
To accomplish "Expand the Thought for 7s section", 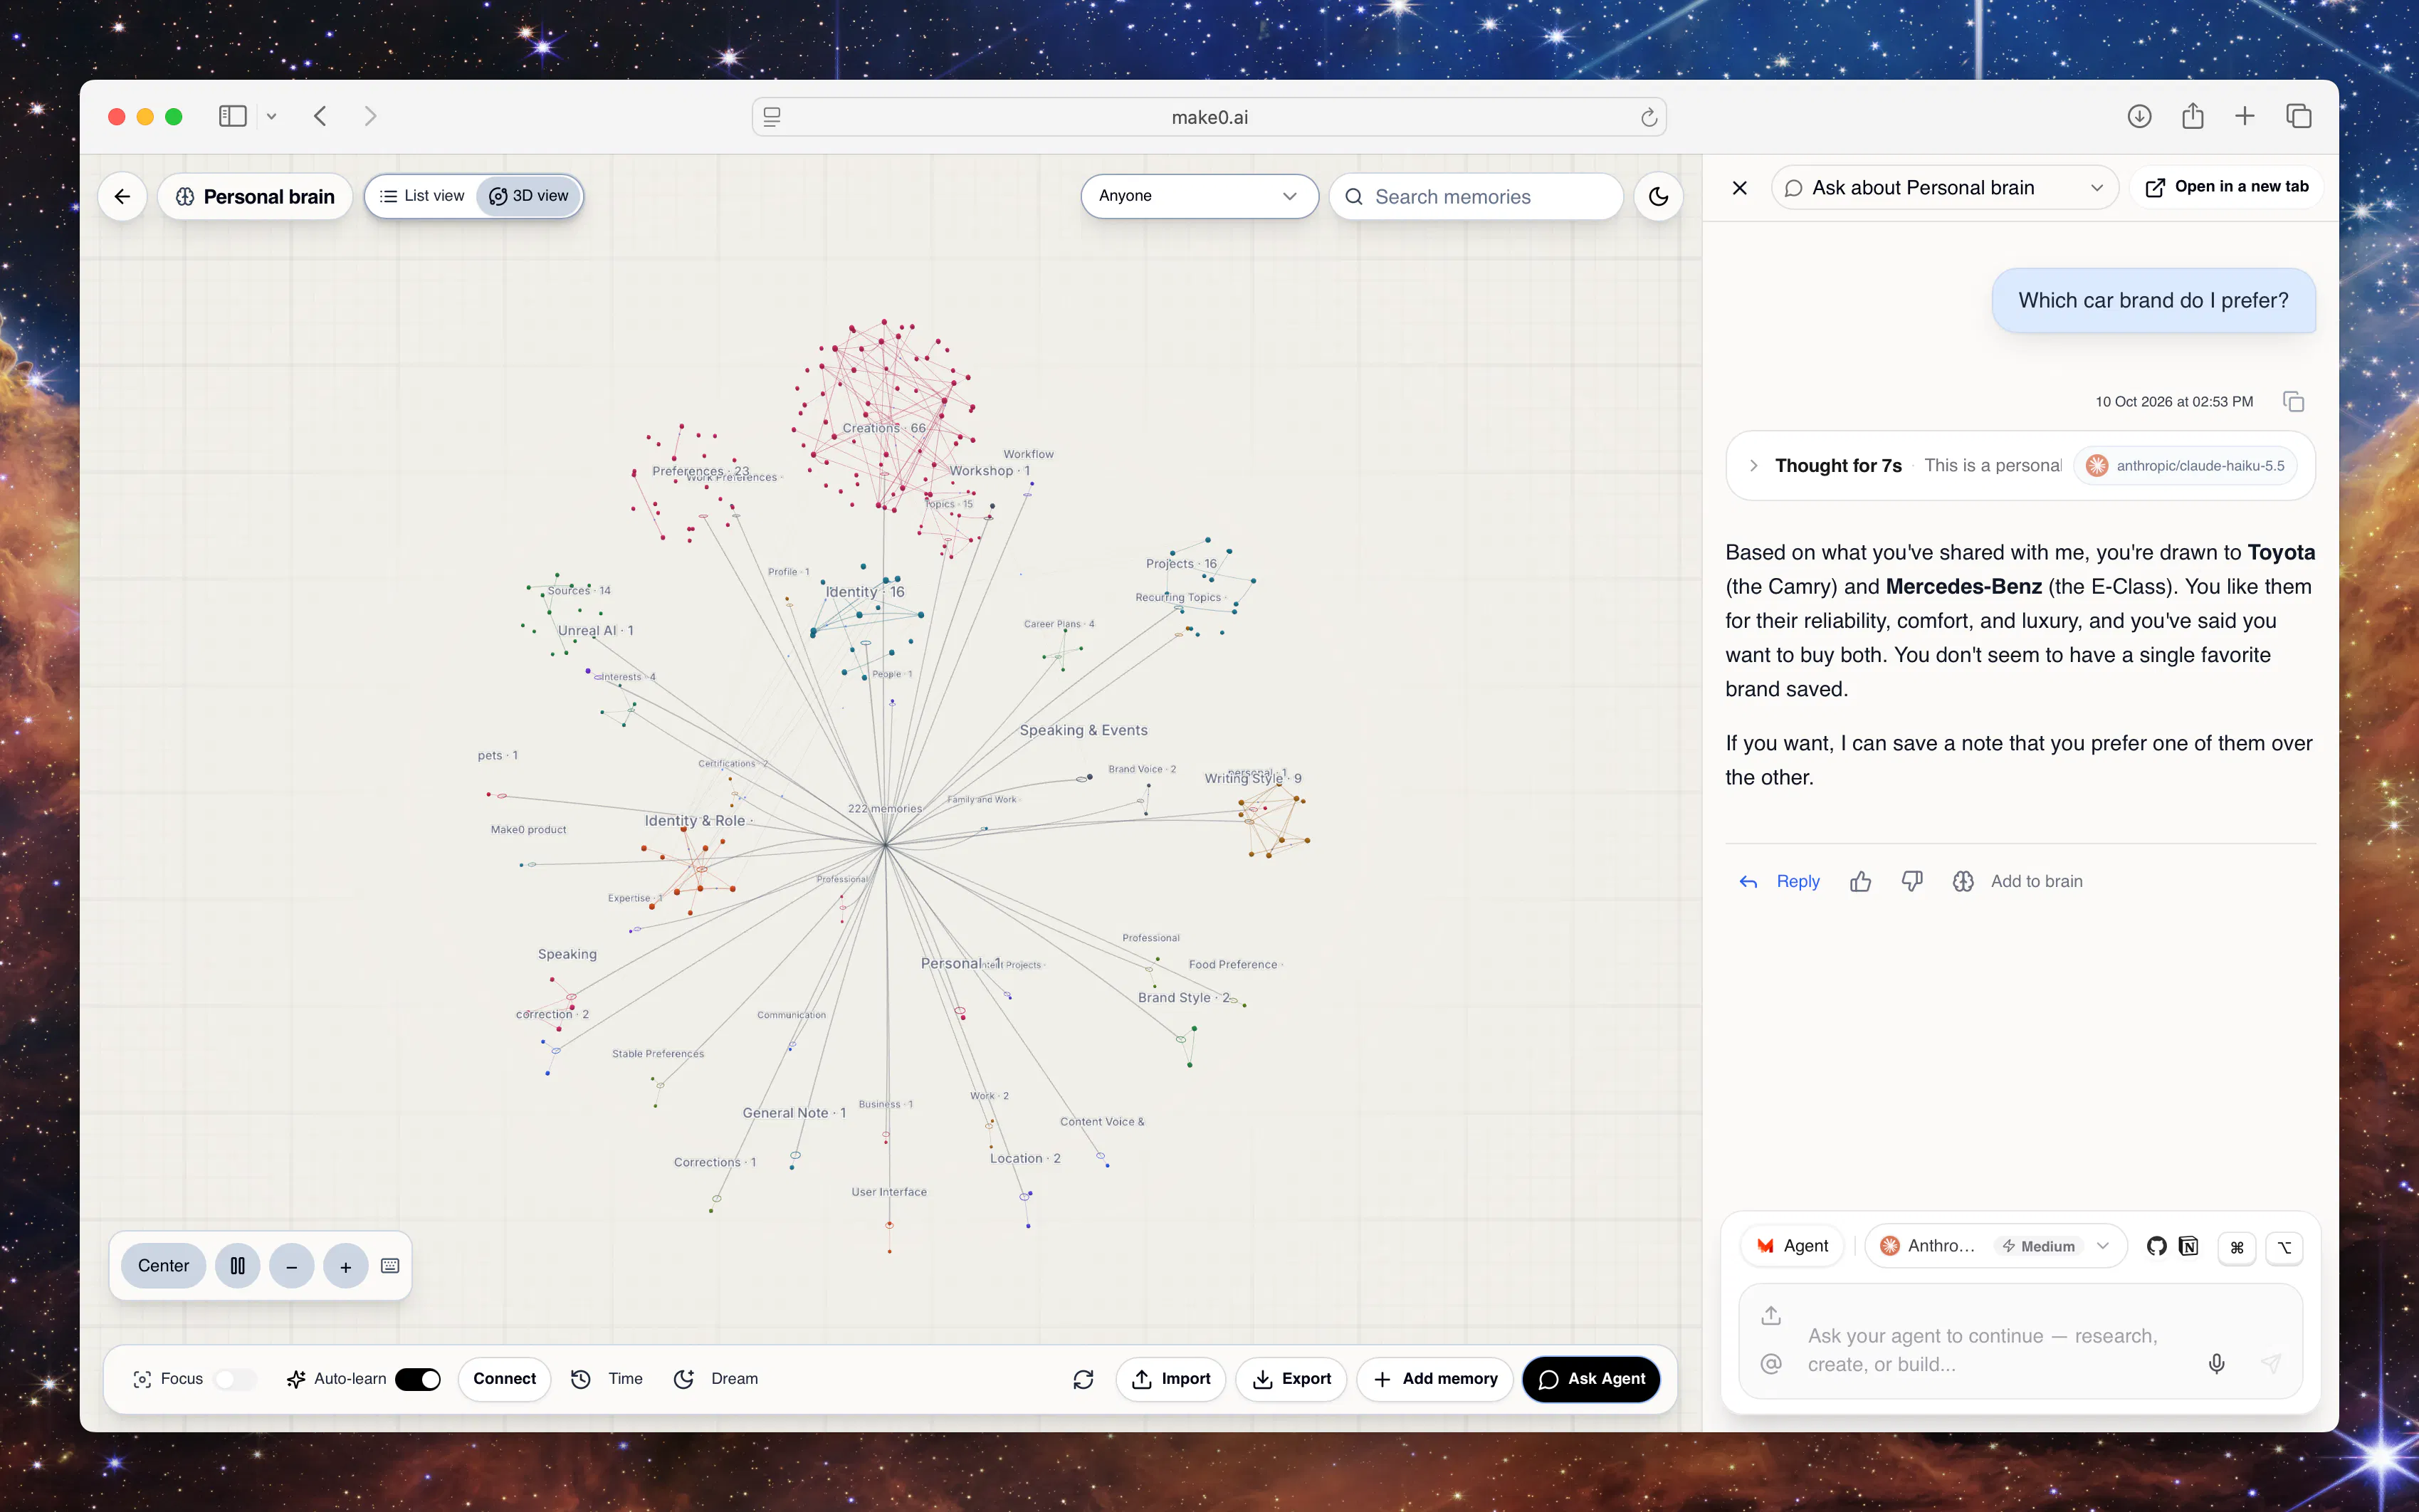I will [1753, 465].
